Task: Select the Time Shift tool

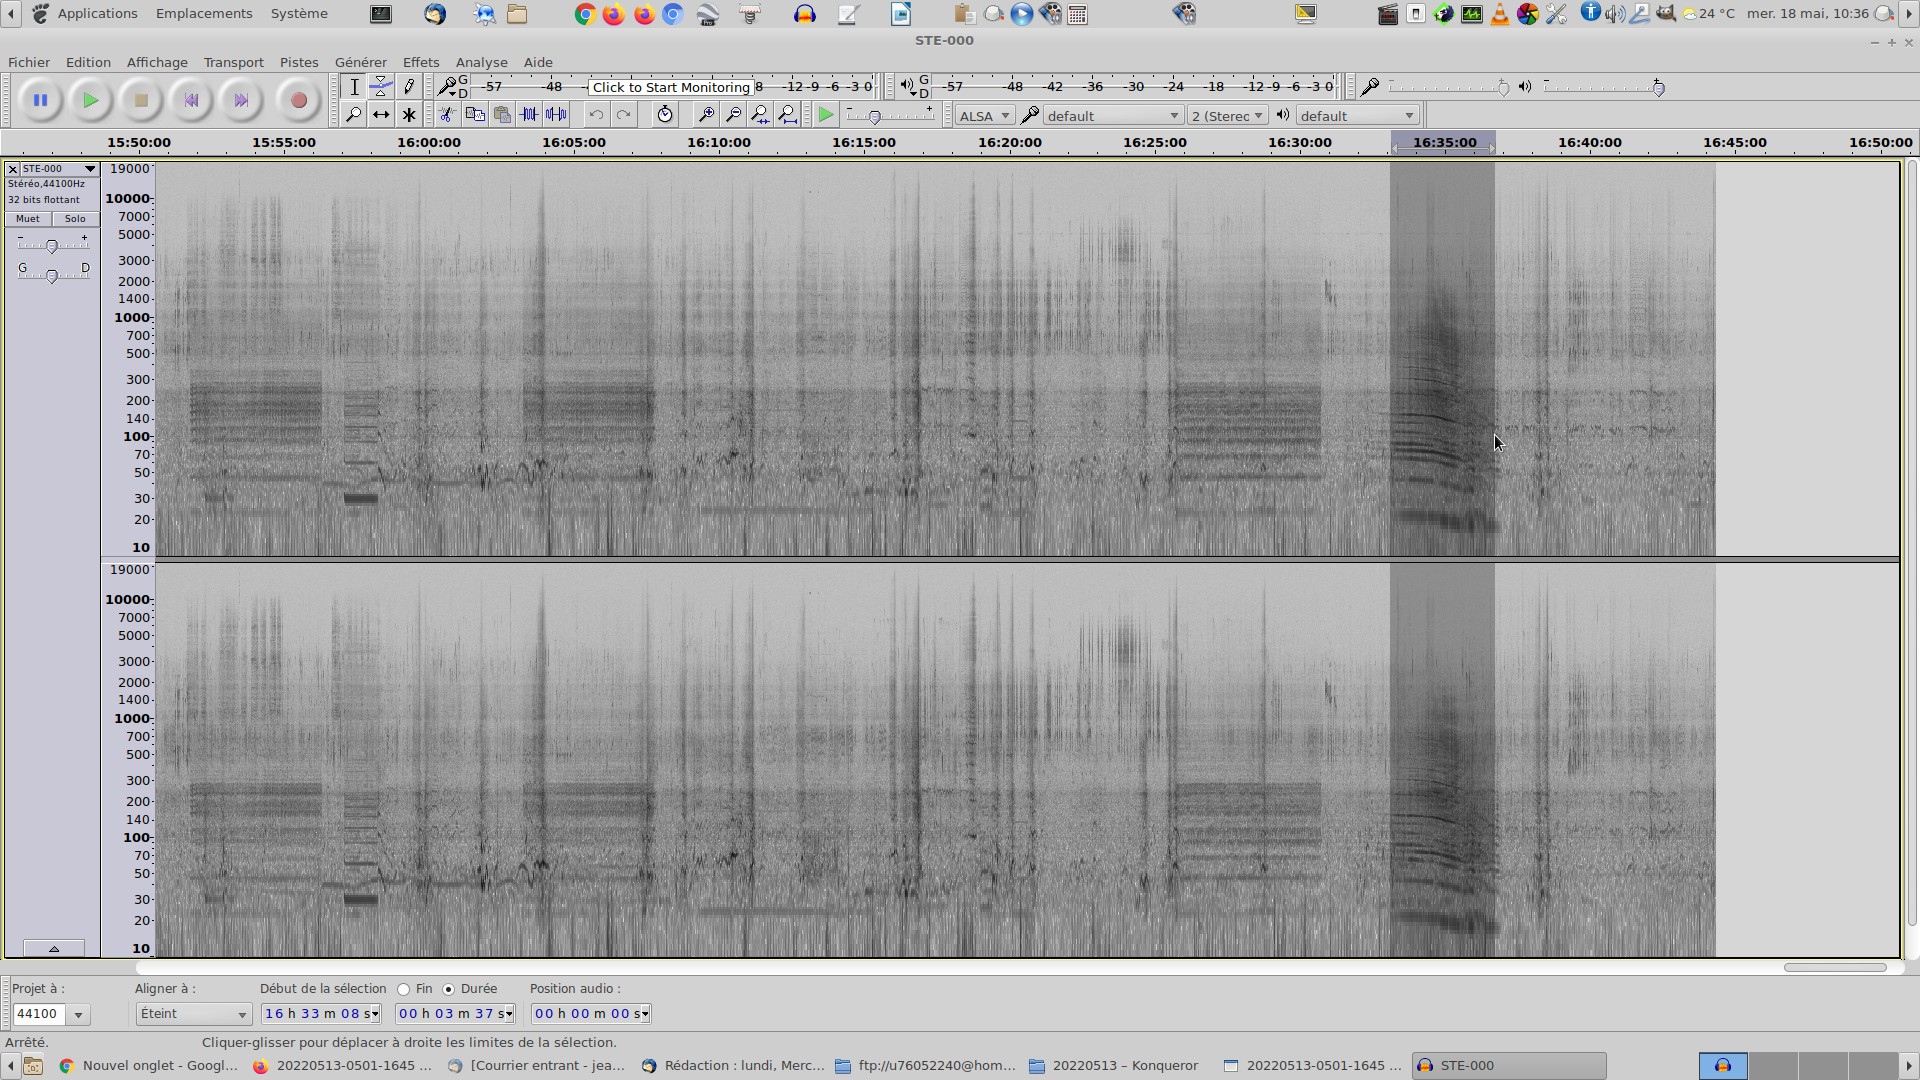Action: [x=381, y=115]
